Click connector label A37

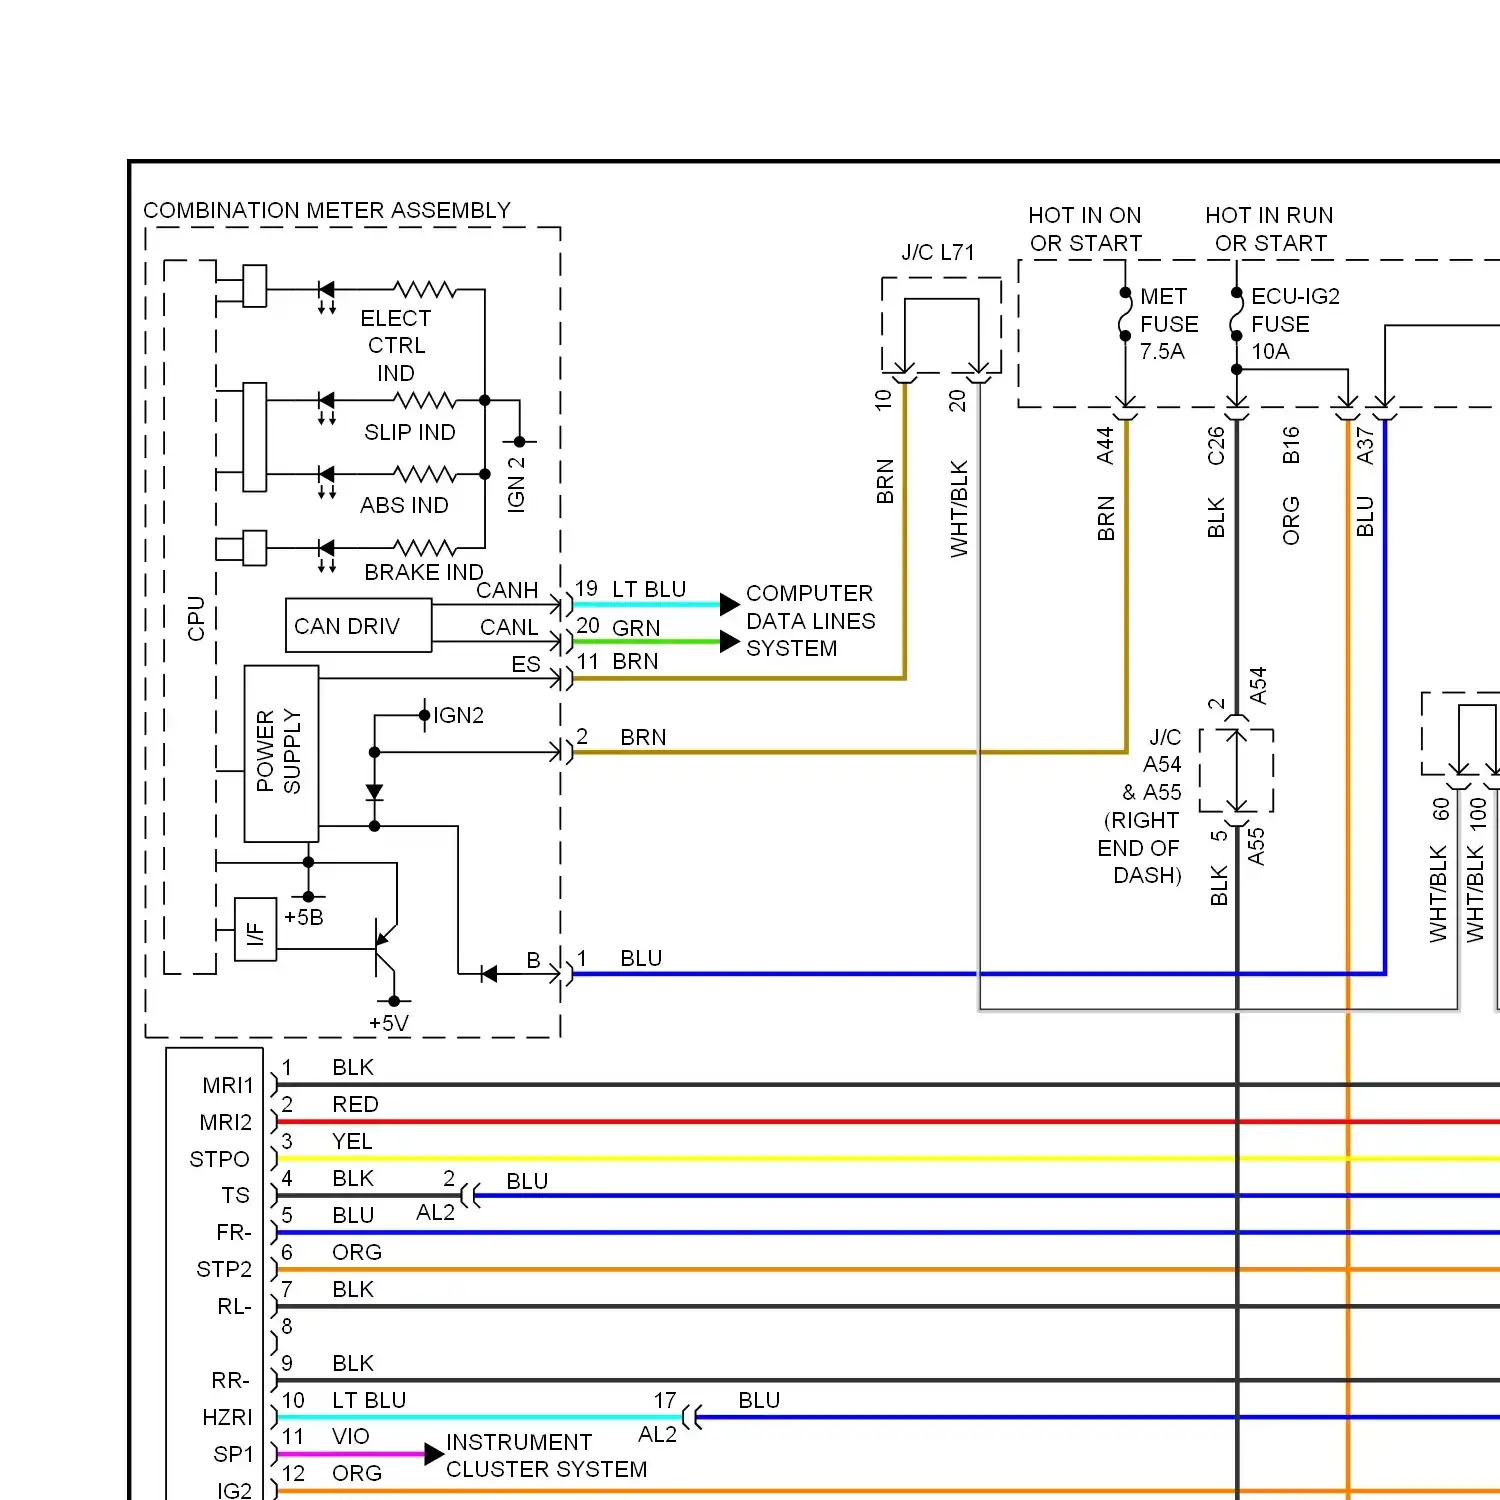[1365, 446]
